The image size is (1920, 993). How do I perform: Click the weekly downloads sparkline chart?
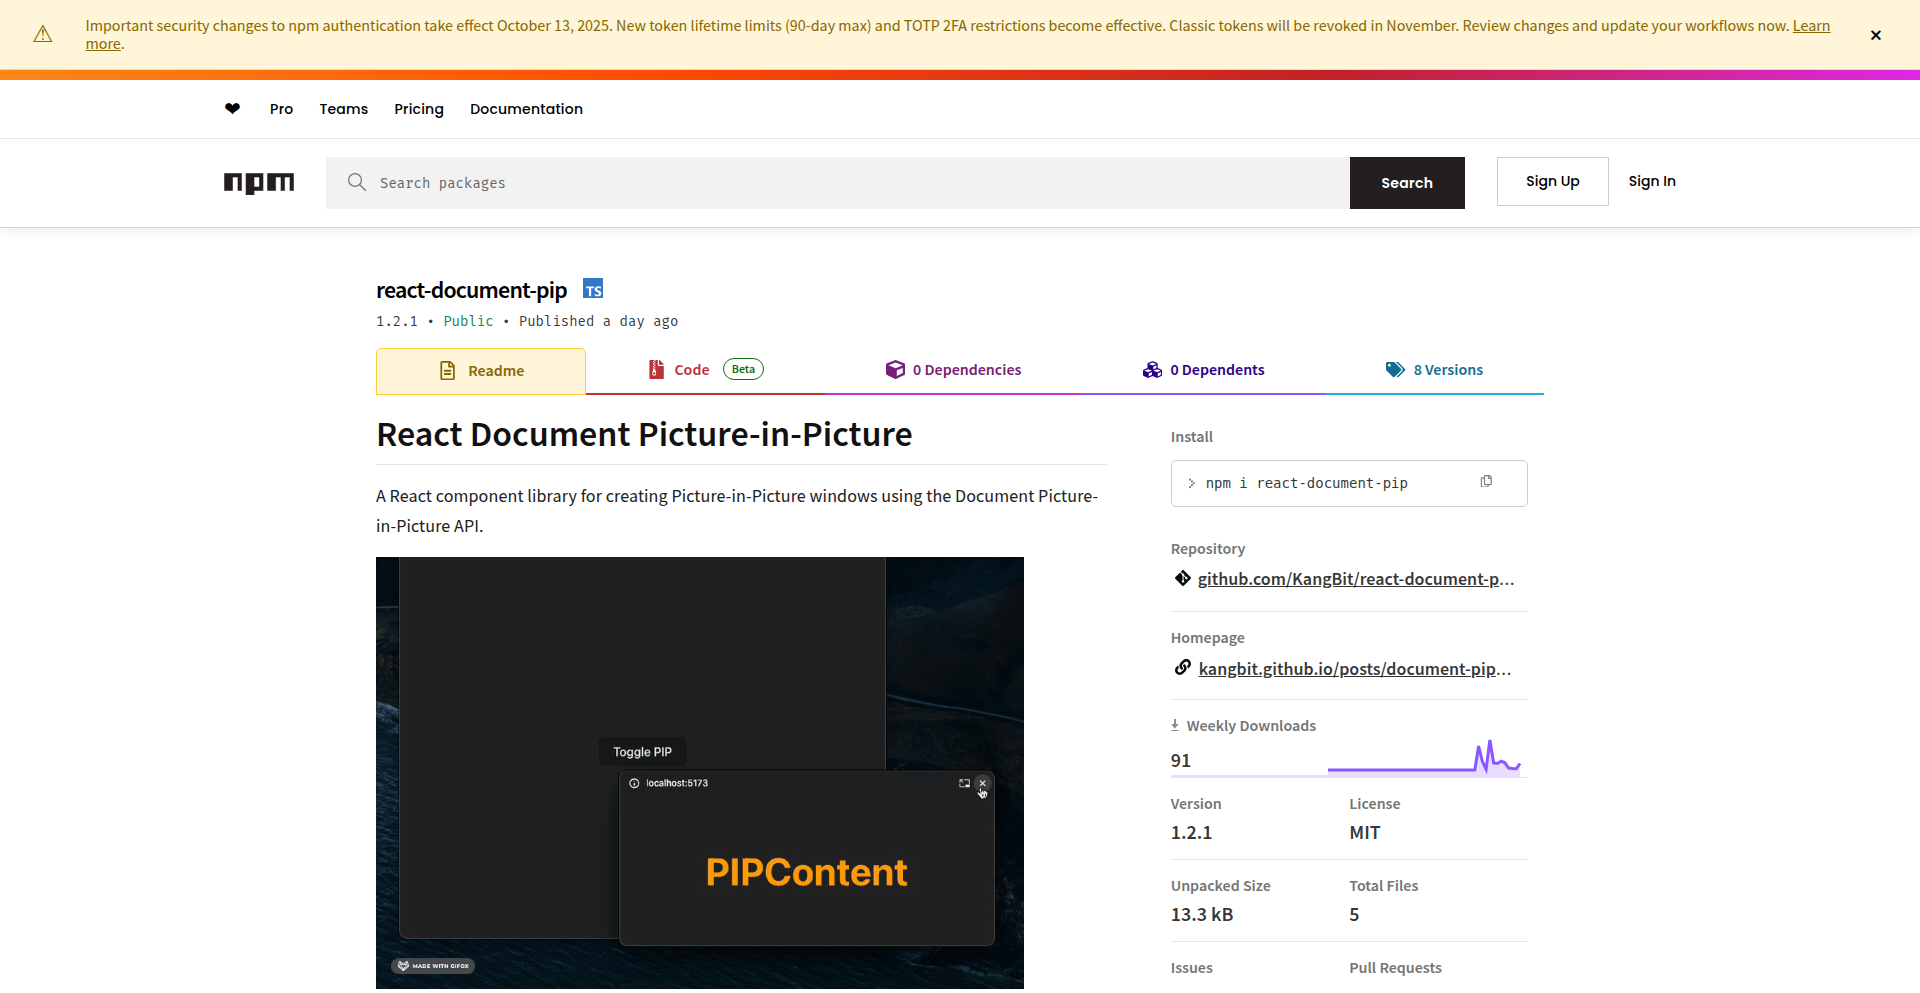coord(1424,759)
